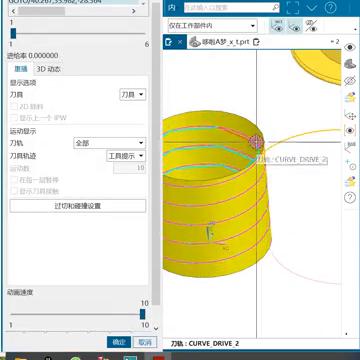
Task: Click the 动画速度 slider handle
Action: pos(143,314)
